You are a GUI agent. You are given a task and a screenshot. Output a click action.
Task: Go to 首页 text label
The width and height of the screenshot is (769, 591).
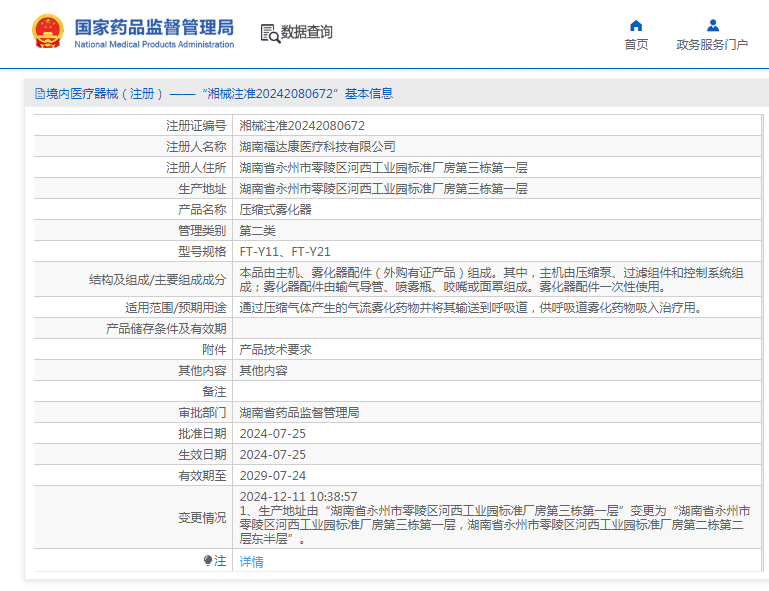(x=636, y=44)
